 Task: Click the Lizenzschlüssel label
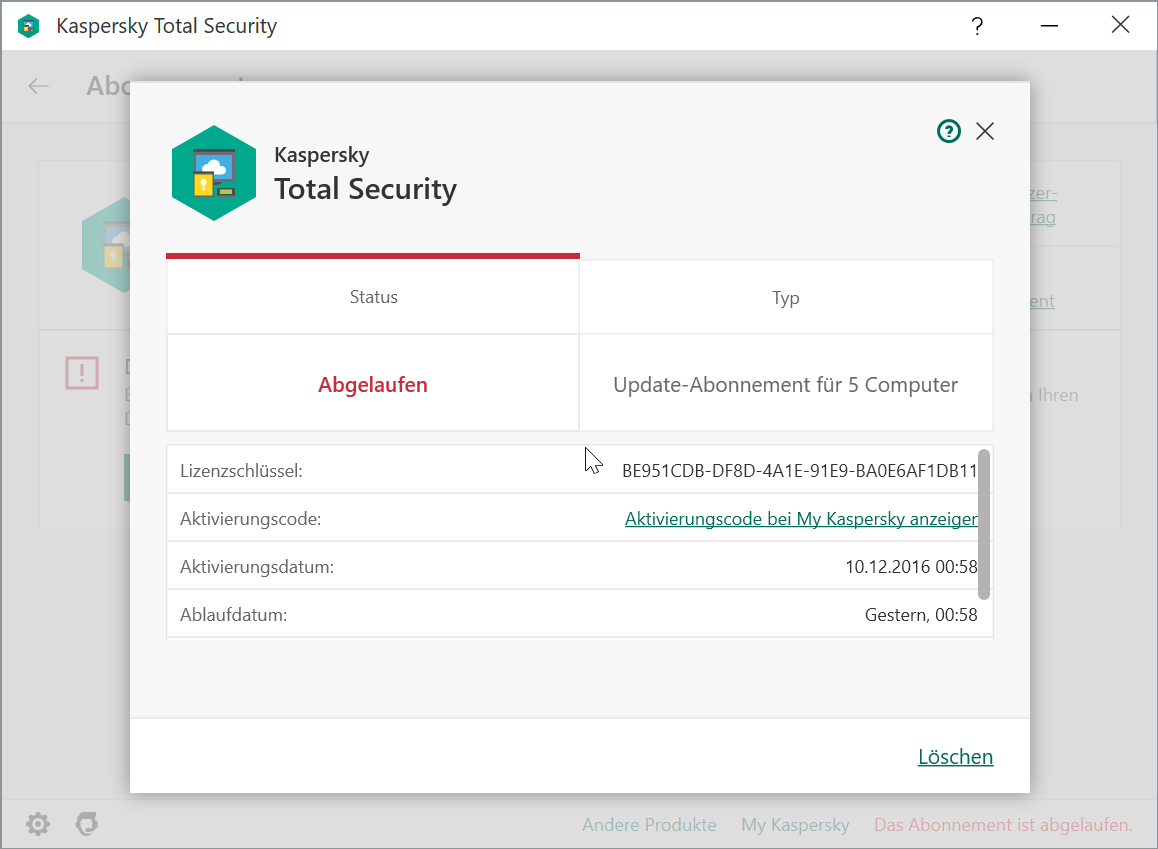241,471
